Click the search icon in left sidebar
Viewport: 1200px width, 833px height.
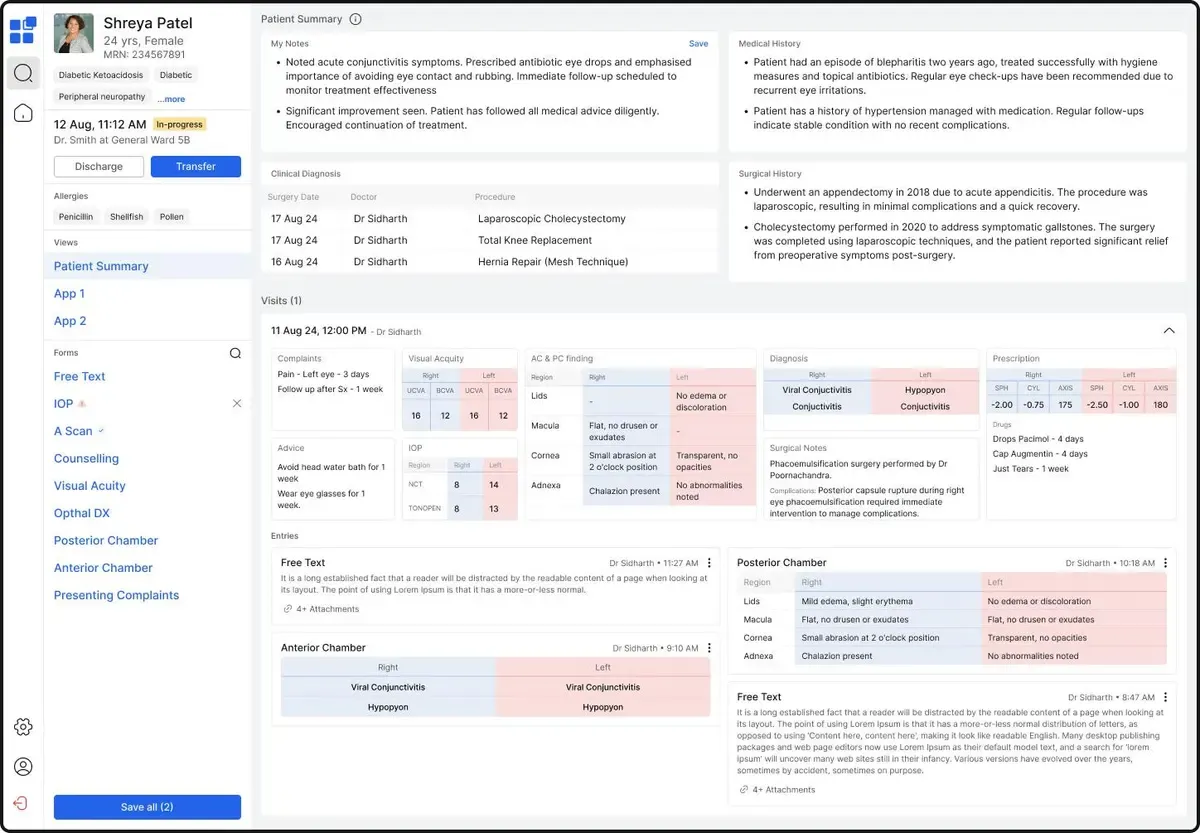(x=23, y=73)
